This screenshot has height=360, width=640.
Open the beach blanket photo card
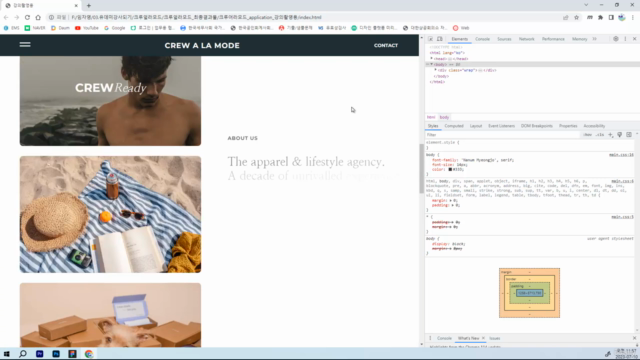click(x=110, y=214)
